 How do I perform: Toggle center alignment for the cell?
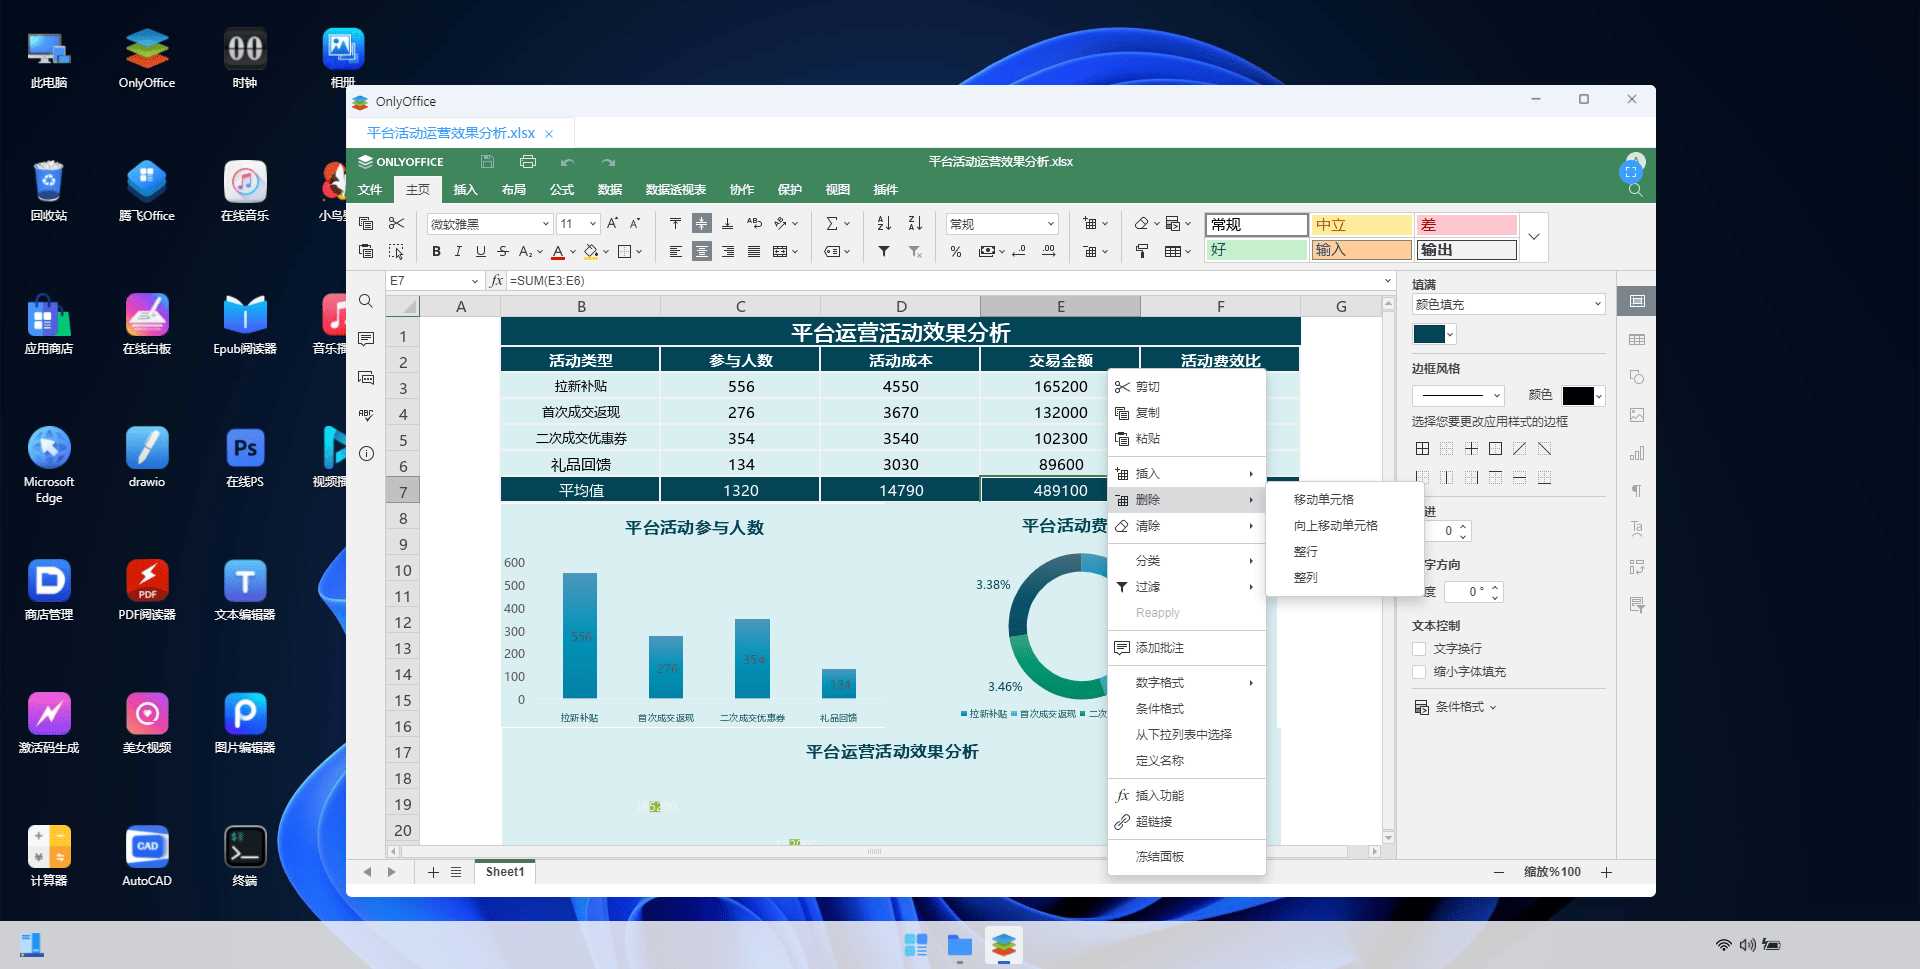point(703,250)
